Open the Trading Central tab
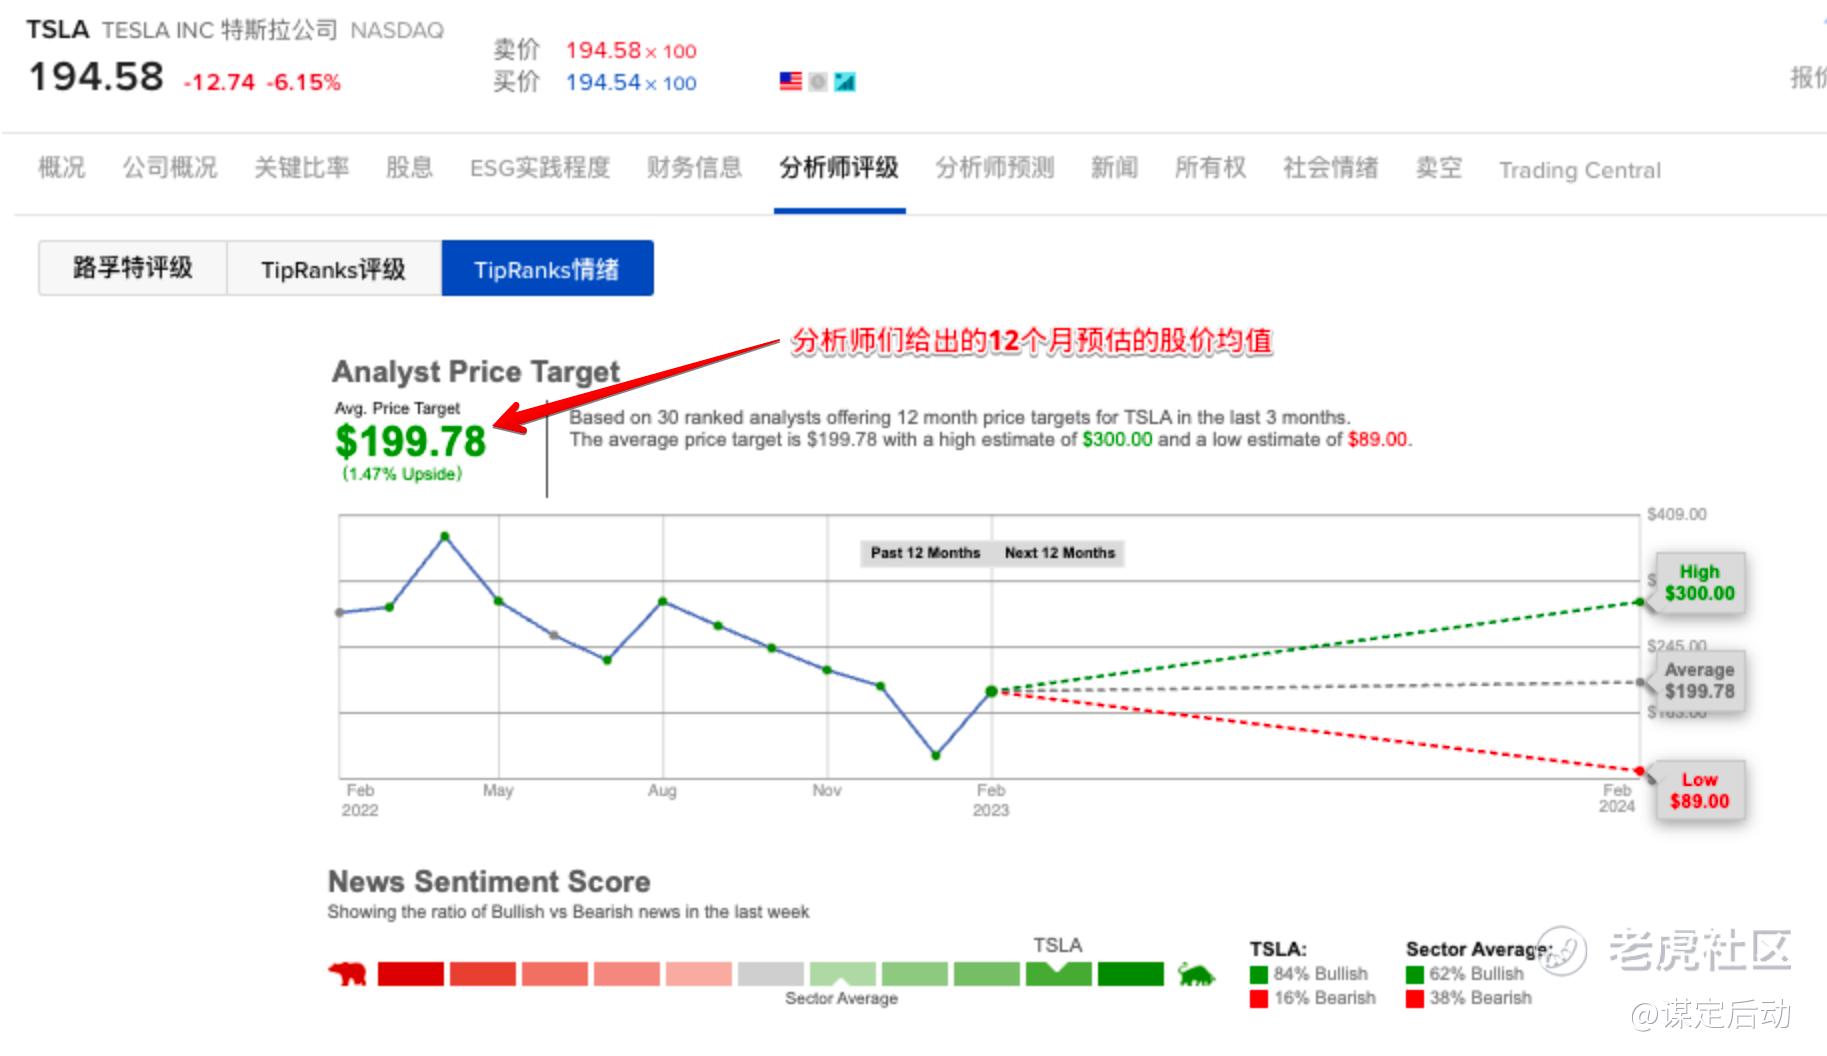This screenshot has height=1056, width=1827. [1580, 170]
